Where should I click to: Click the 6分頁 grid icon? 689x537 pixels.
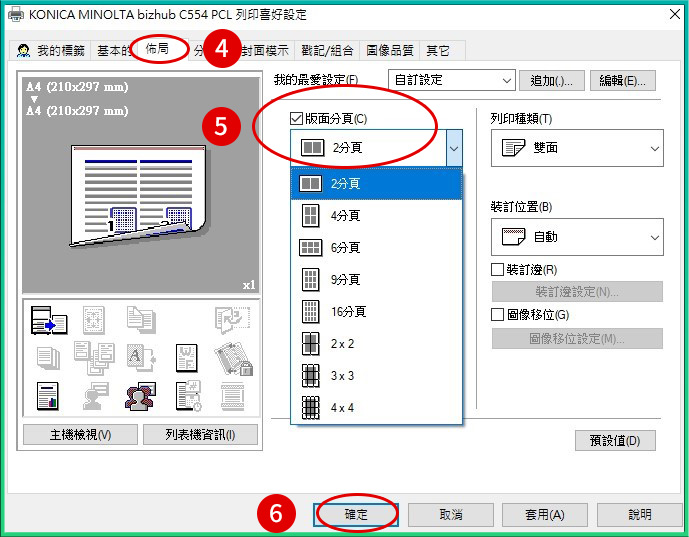point(310,247)
